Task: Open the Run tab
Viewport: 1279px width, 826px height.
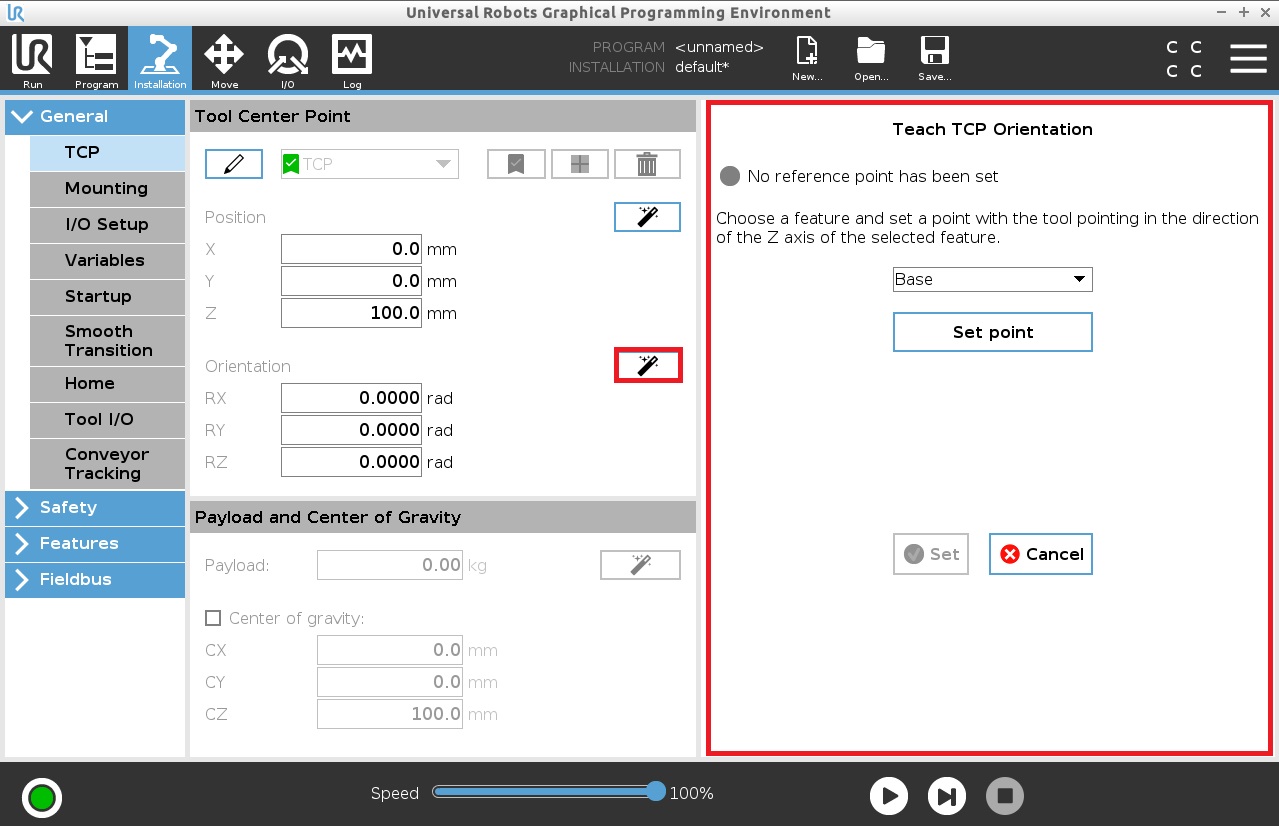Action: [x=32, y=59]
